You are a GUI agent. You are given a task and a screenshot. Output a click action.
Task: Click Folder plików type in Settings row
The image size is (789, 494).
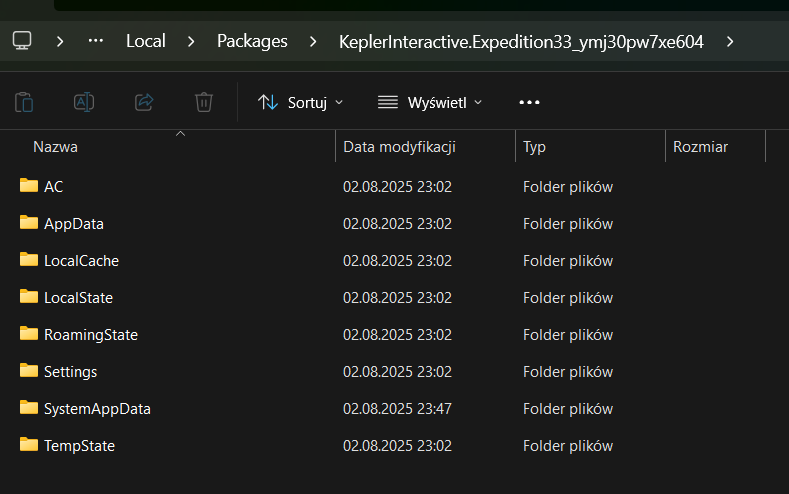coord(568,372)
